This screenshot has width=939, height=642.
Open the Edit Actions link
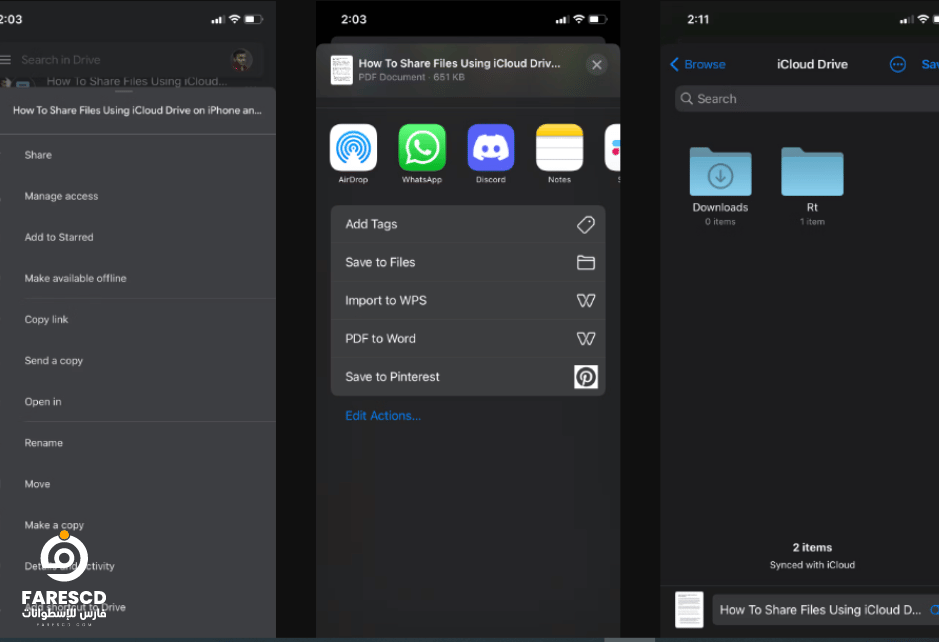click(383, 416)
